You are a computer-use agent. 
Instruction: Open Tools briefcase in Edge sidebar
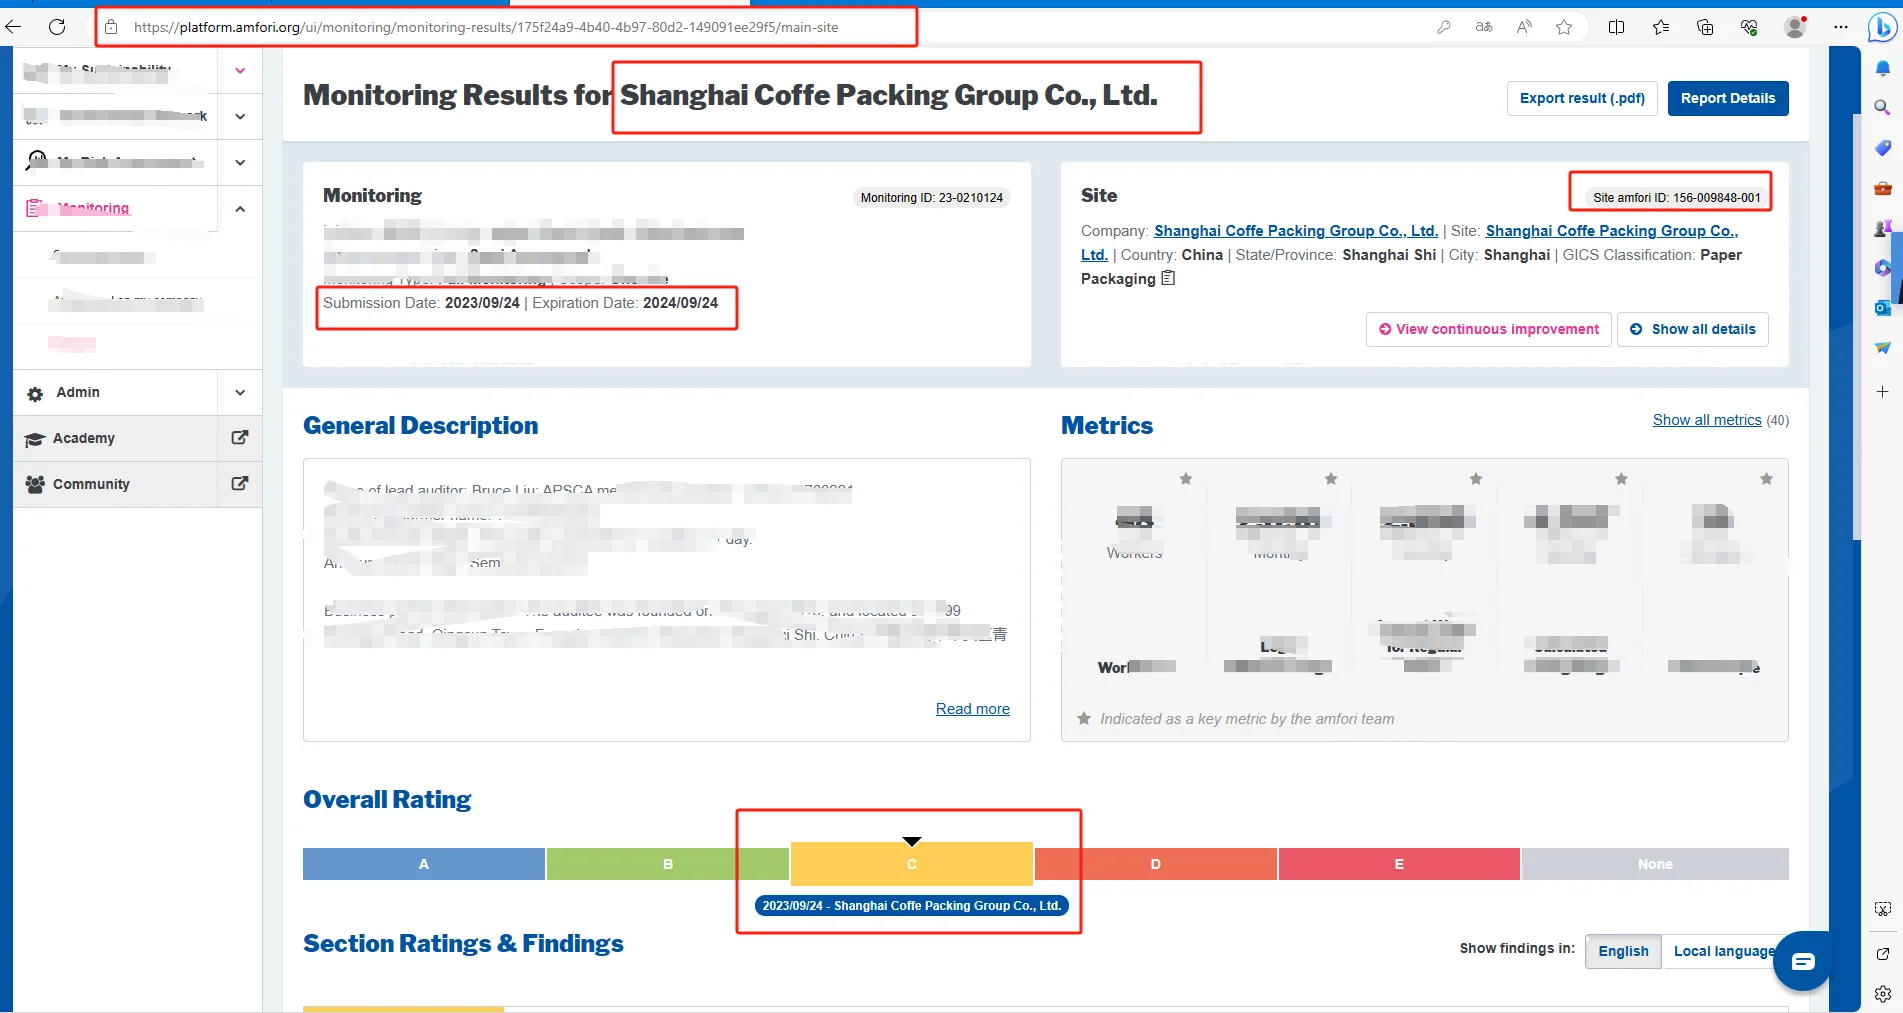[x=1882, y=188]
